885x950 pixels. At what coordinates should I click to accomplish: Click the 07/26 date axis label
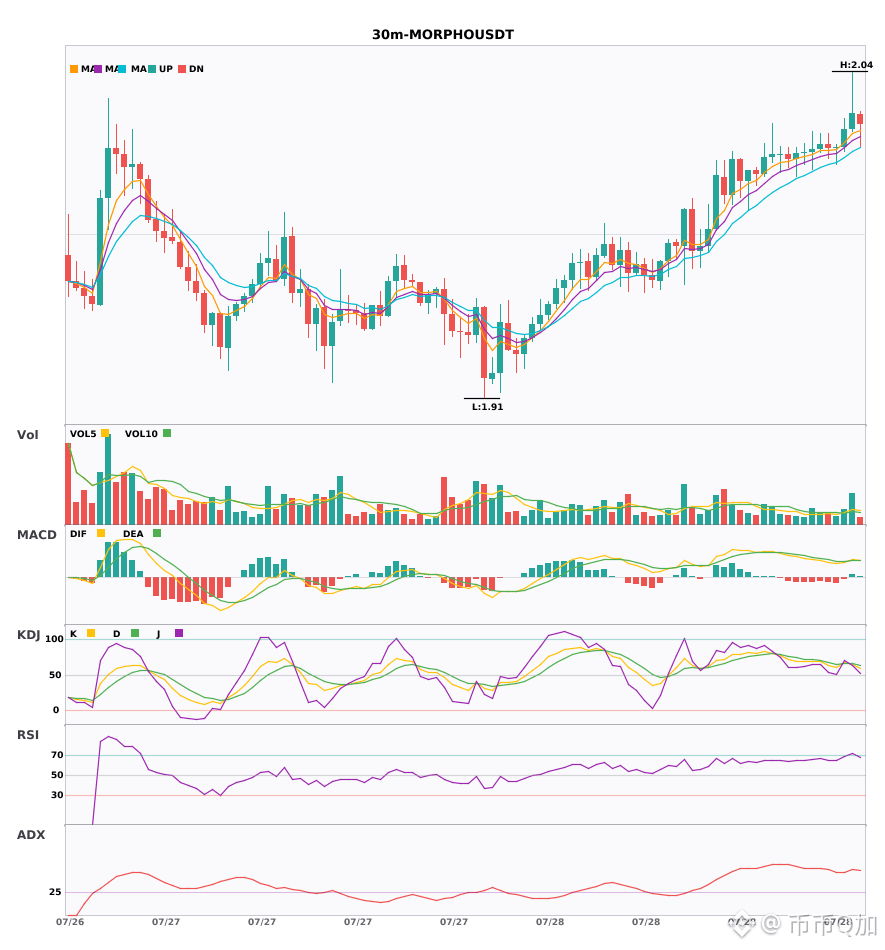click(x=70, y=922)
